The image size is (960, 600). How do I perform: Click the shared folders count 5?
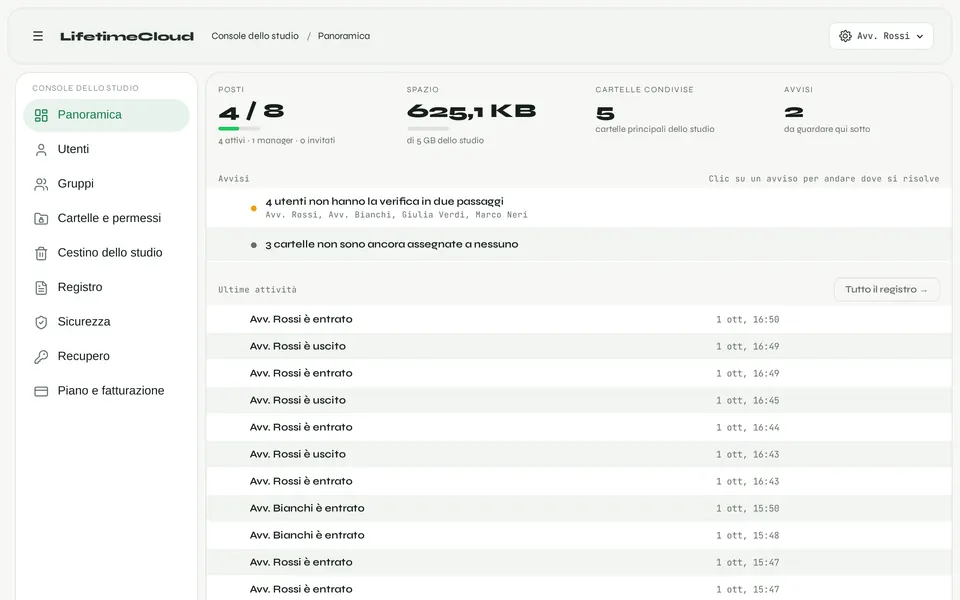(605, 113)
